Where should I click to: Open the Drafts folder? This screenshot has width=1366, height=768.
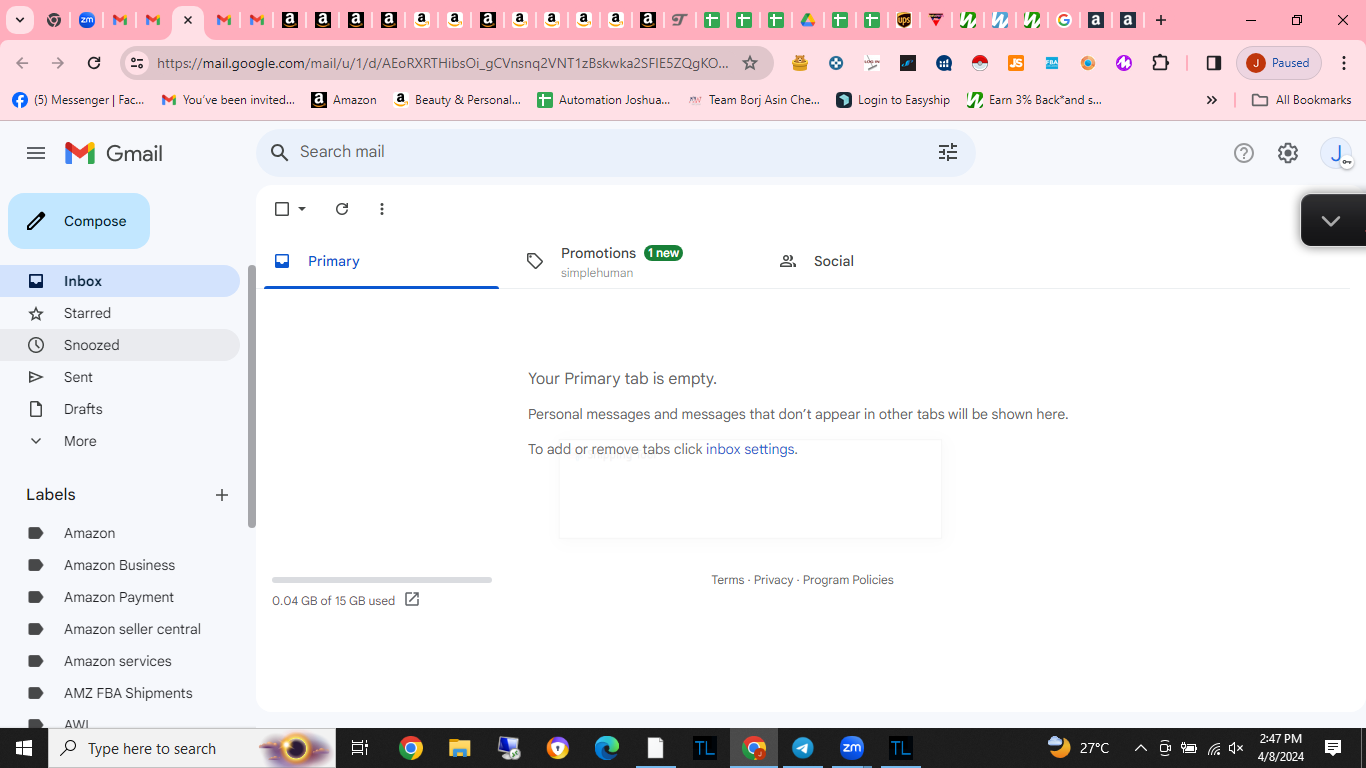click(120, 409)
